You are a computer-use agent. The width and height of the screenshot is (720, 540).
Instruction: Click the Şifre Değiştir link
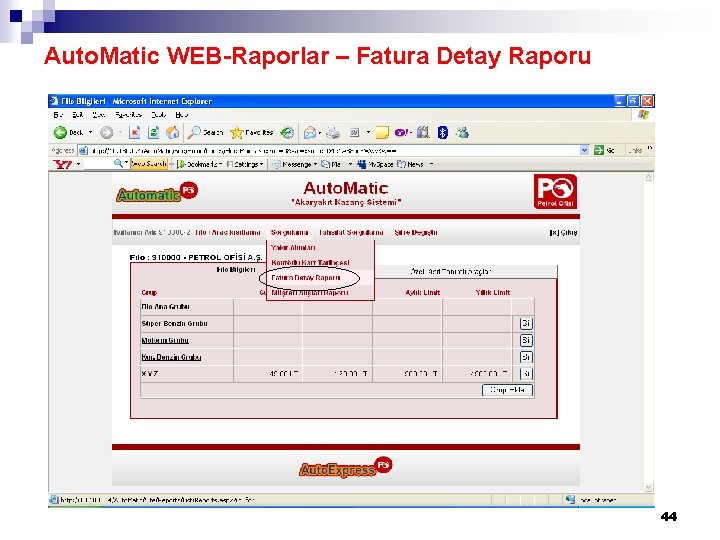[x=416, y=233]
